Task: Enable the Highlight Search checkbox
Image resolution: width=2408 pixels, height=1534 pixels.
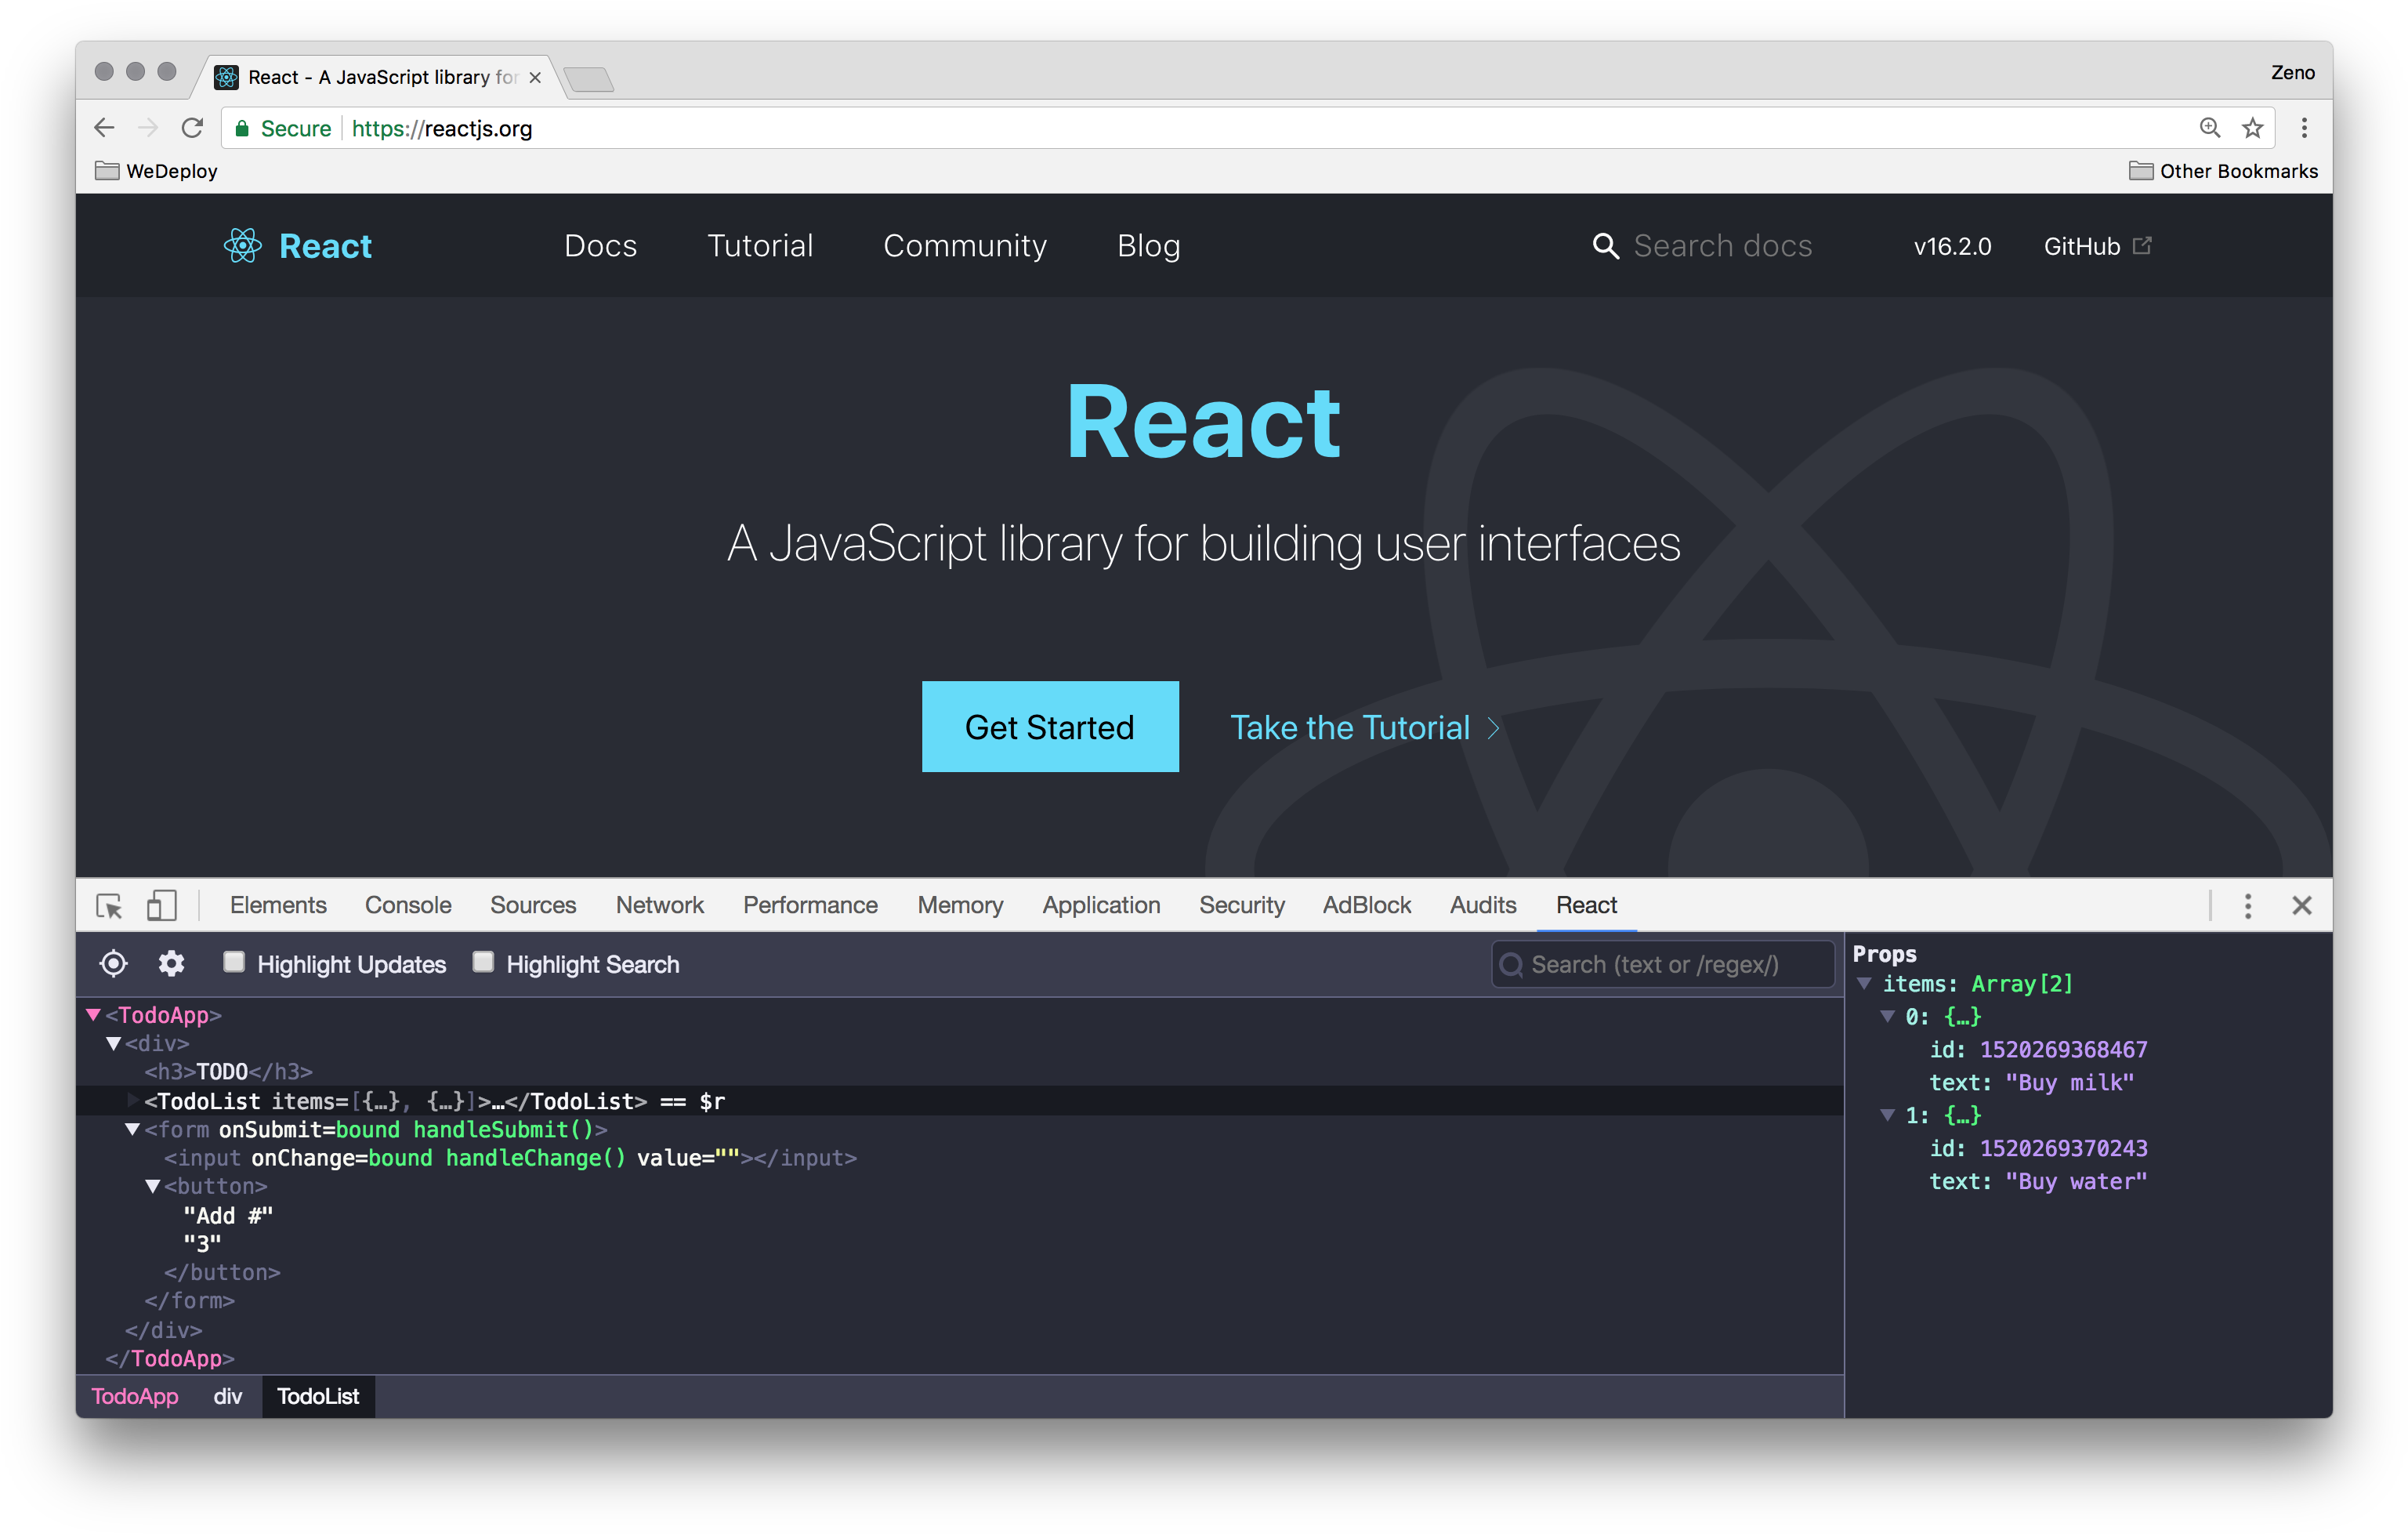Action: (x=483, y=961)
